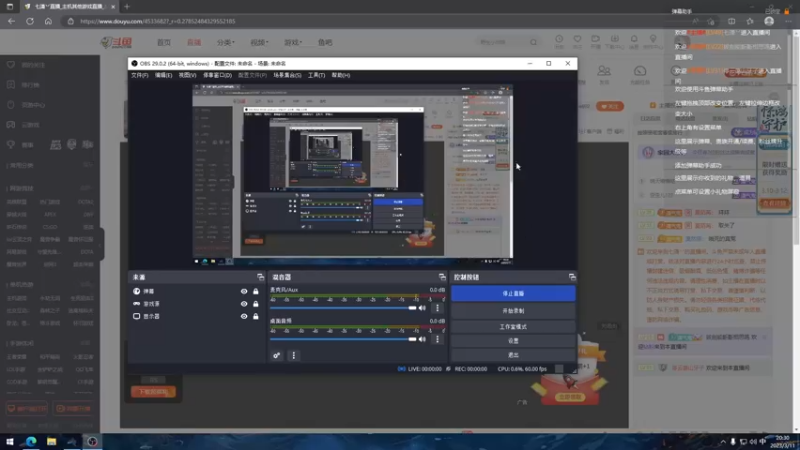
Task: Mute the 桌面音频 audio channel
Action: point(422,339)
